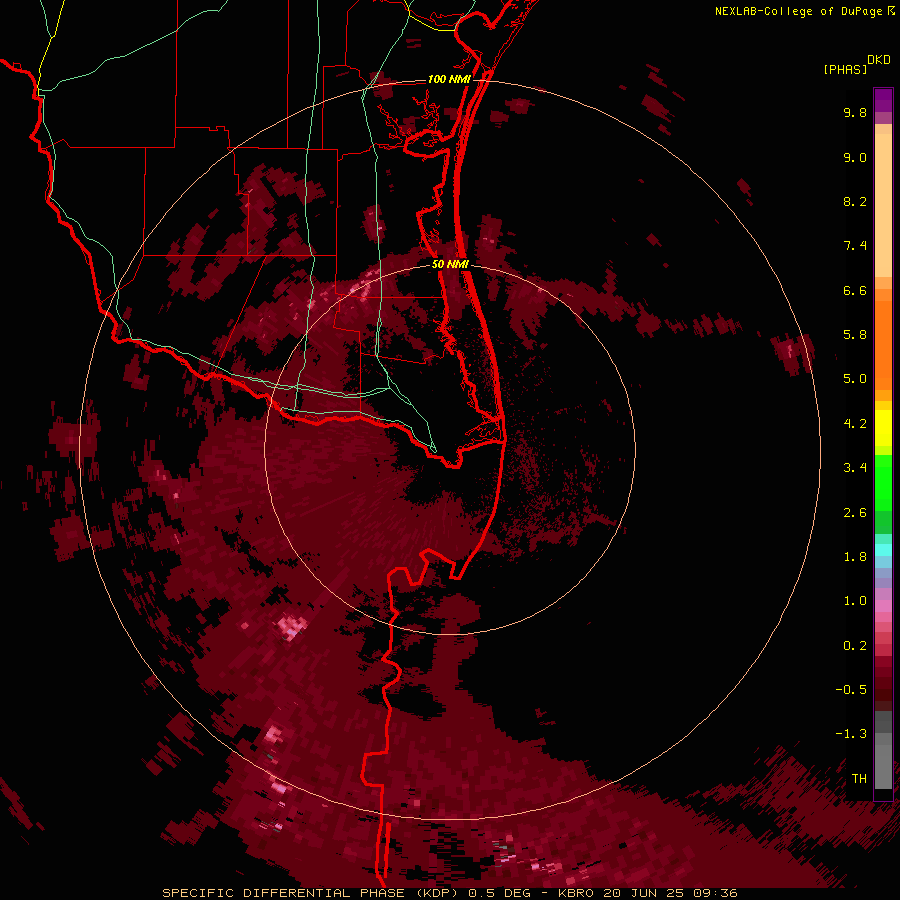Click the 9.0 color scale label
The width and height of the screenshot is (900, 900).
click(x=855, y=157)
